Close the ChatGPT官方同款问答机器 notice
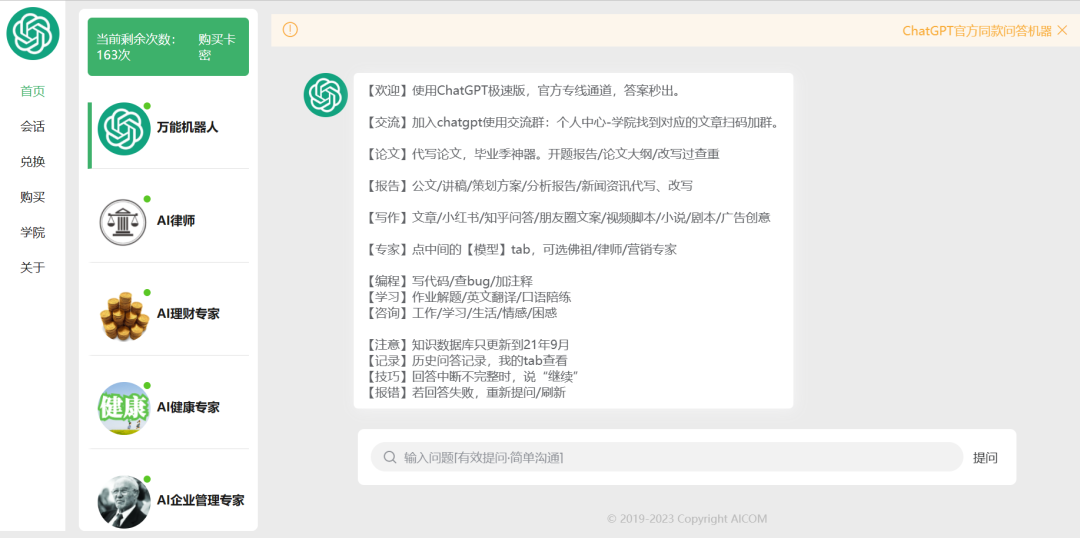The height and width of the screenshot is (538, 1080). pos(1061,30)
